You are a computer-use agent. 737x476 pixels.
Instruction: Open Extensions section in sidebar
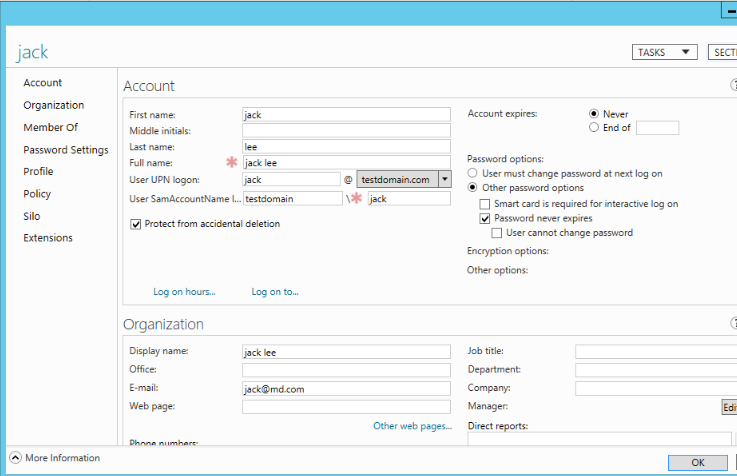48,238
